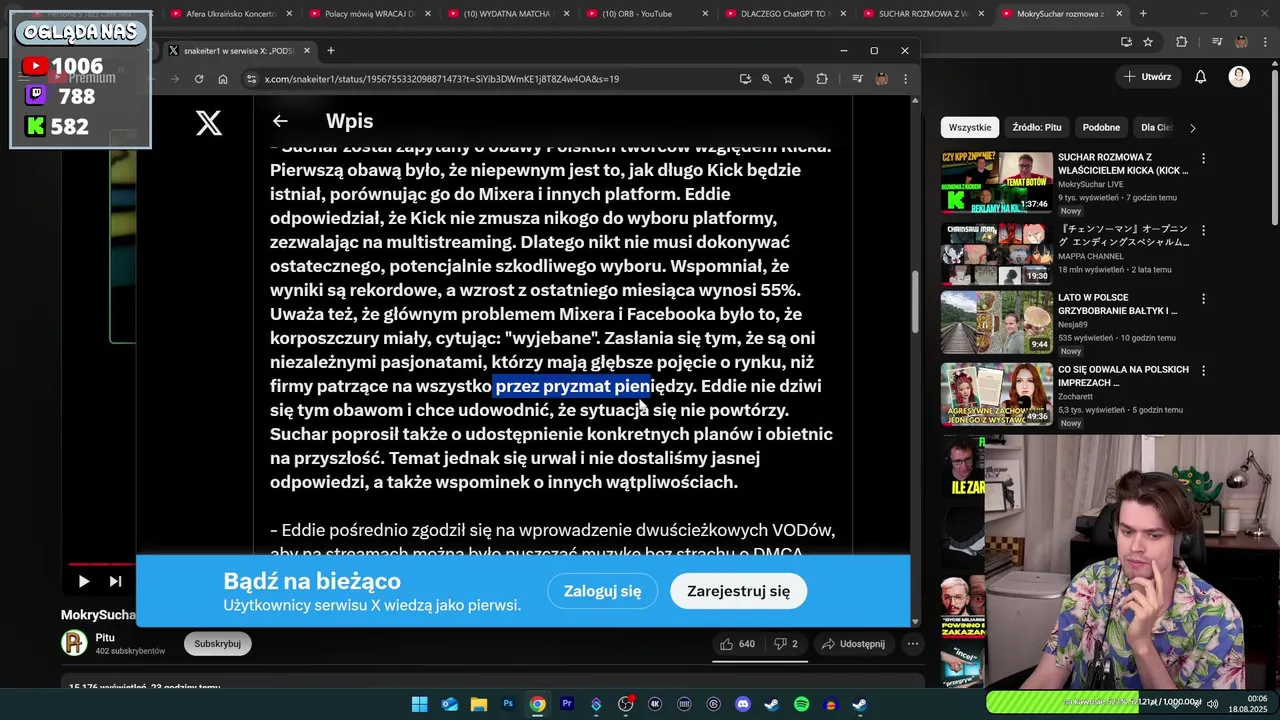Open Discord from the taskbar
1280x720 pixels.
(743, 704)
